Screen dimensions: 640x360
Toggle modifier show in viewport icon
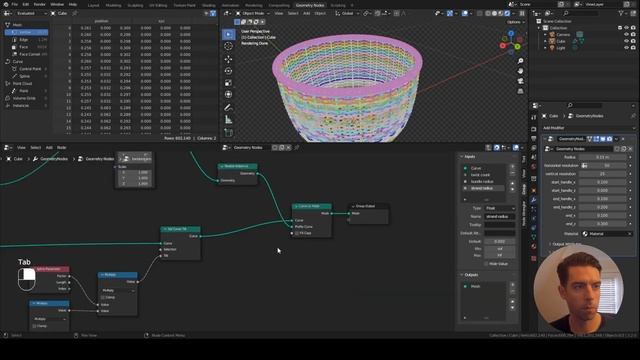tap(603, 139)
